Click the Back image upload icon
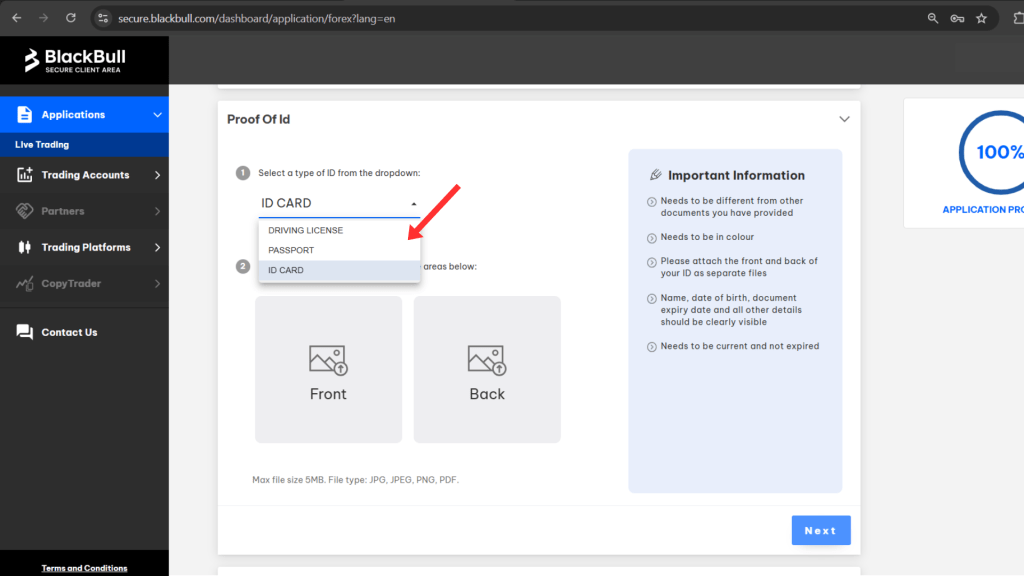 coord(486,359)
